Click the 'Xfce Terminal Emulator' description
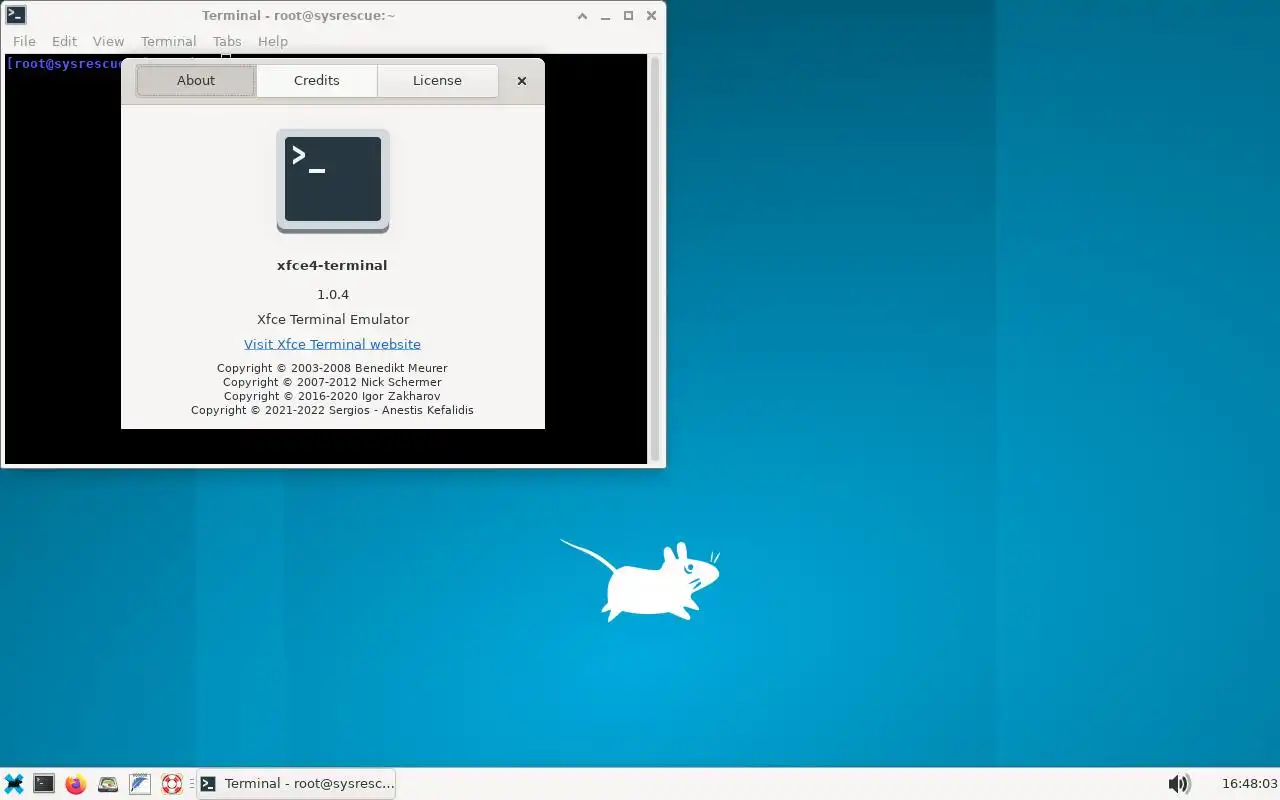The width and height of the screenshot is (1280, 800). pyautogui.click(x=333, y=319)
